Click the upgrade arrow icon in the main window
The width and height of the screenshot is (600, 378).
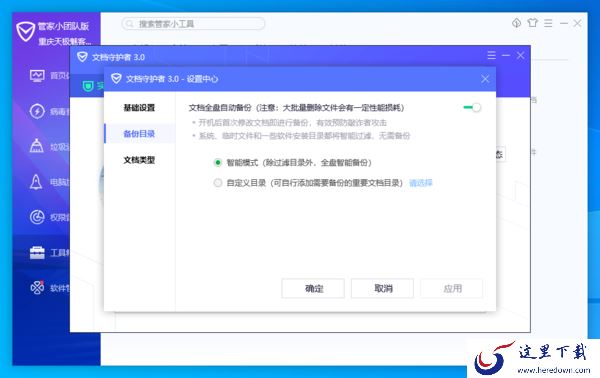click(x=517, y=23)
